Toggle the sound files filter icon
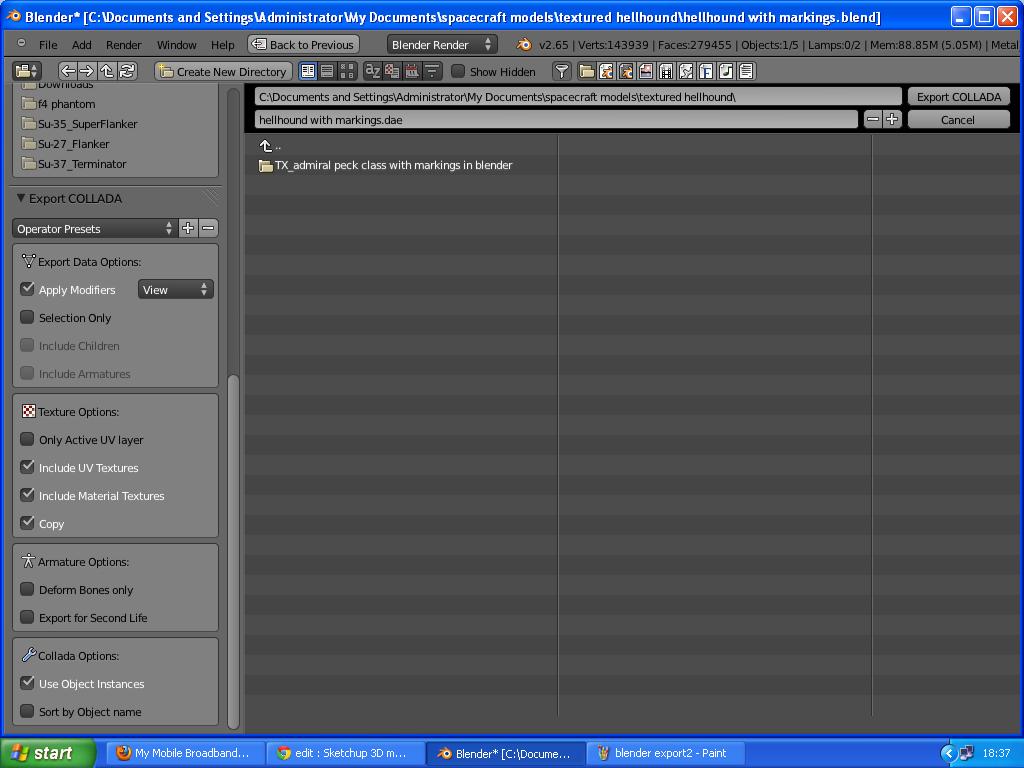1024x768 pixels. [728, 71]
